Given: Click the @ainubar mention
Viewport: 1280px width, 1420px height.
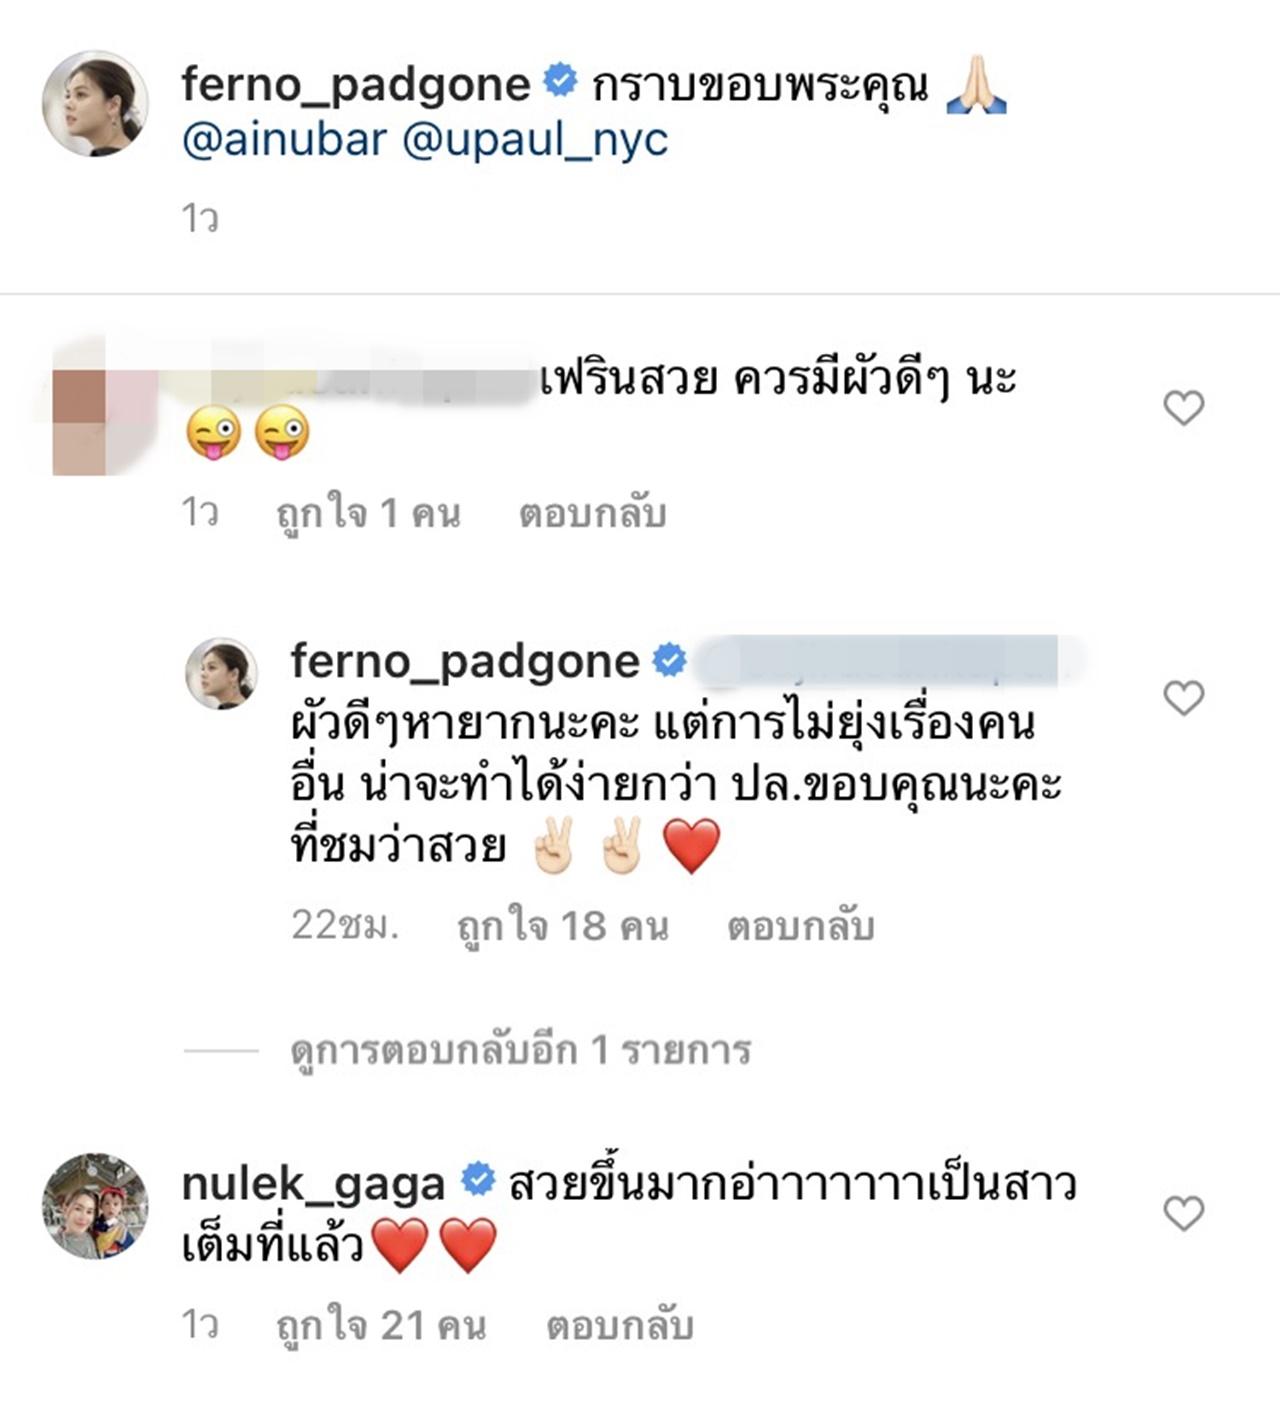Looking at the screenshot, I should coord(284,140).
